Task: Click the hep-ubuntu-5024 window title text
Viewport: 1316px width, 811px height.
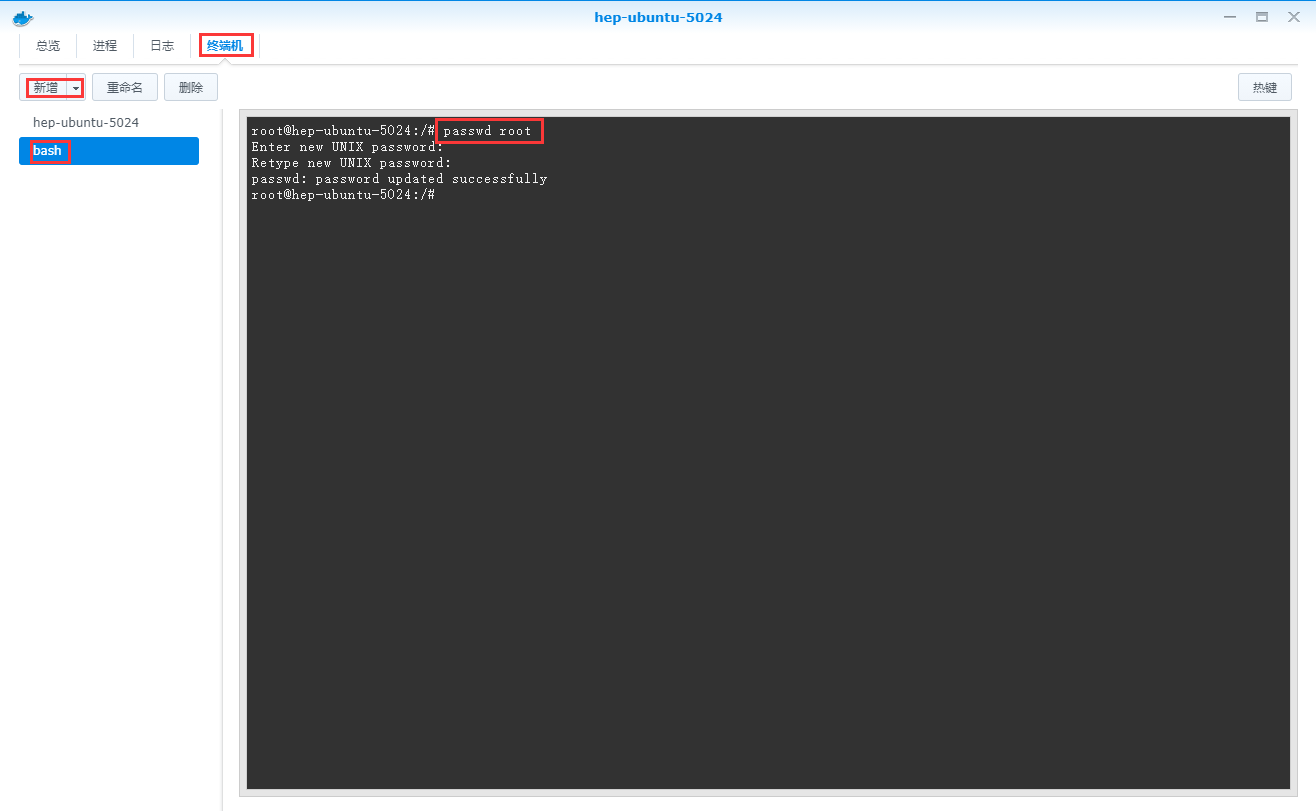Action: [658, 17]
